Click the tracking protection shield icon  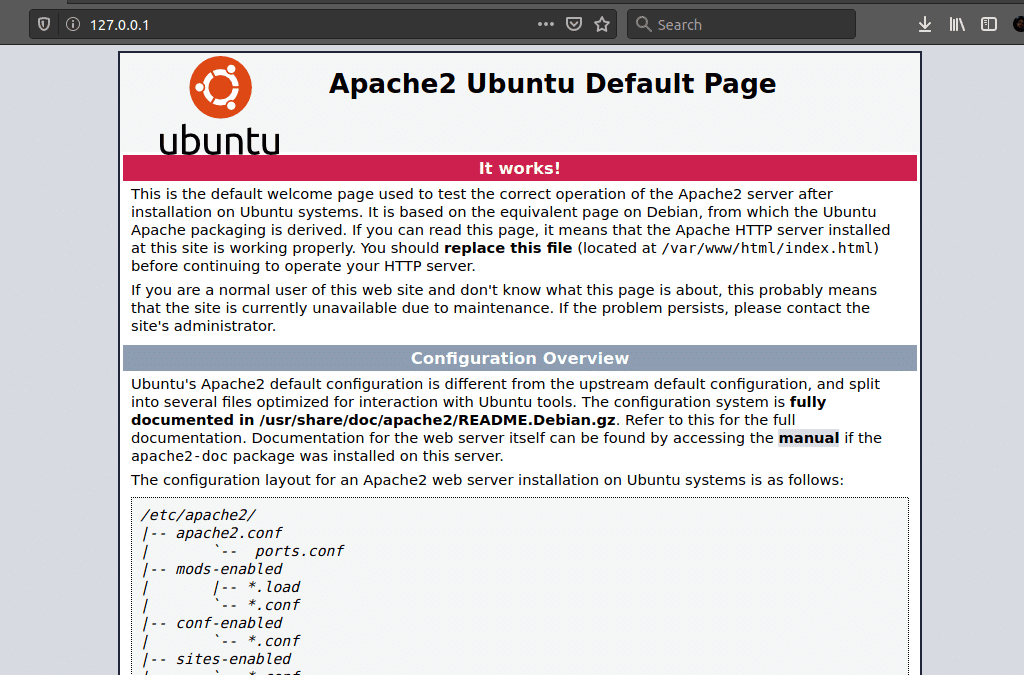[44, 24]
